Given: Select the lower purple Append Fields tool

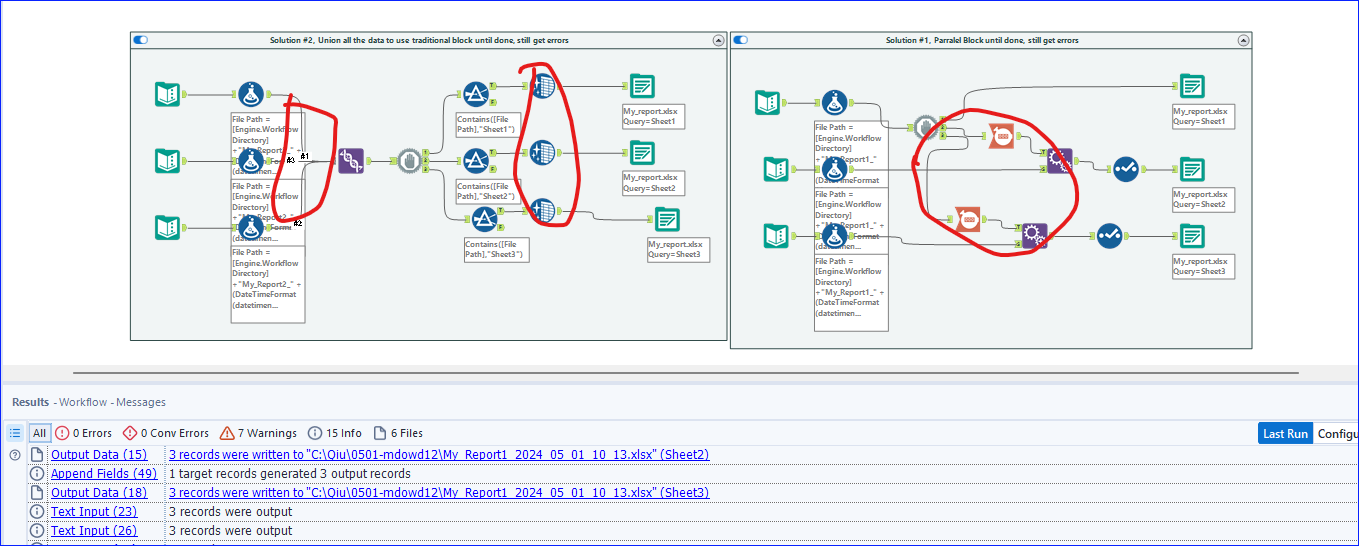Looking at the screenshot, I should [x=1034, y=235].
